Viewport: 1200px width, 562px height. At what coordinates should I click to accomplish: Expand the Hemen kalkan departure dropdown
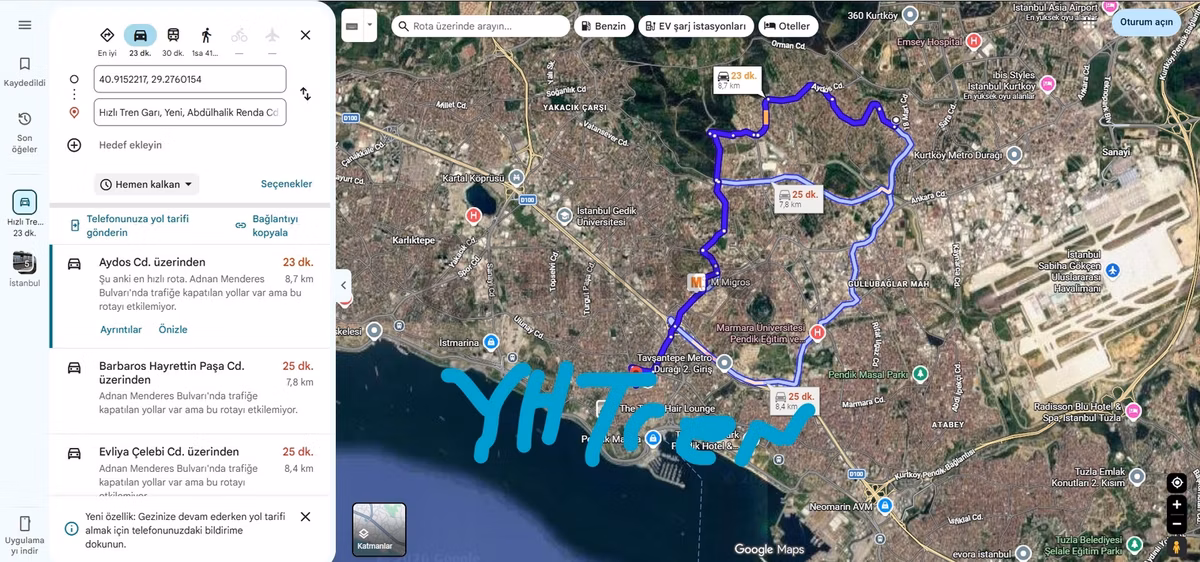click(x=147, y=184)
